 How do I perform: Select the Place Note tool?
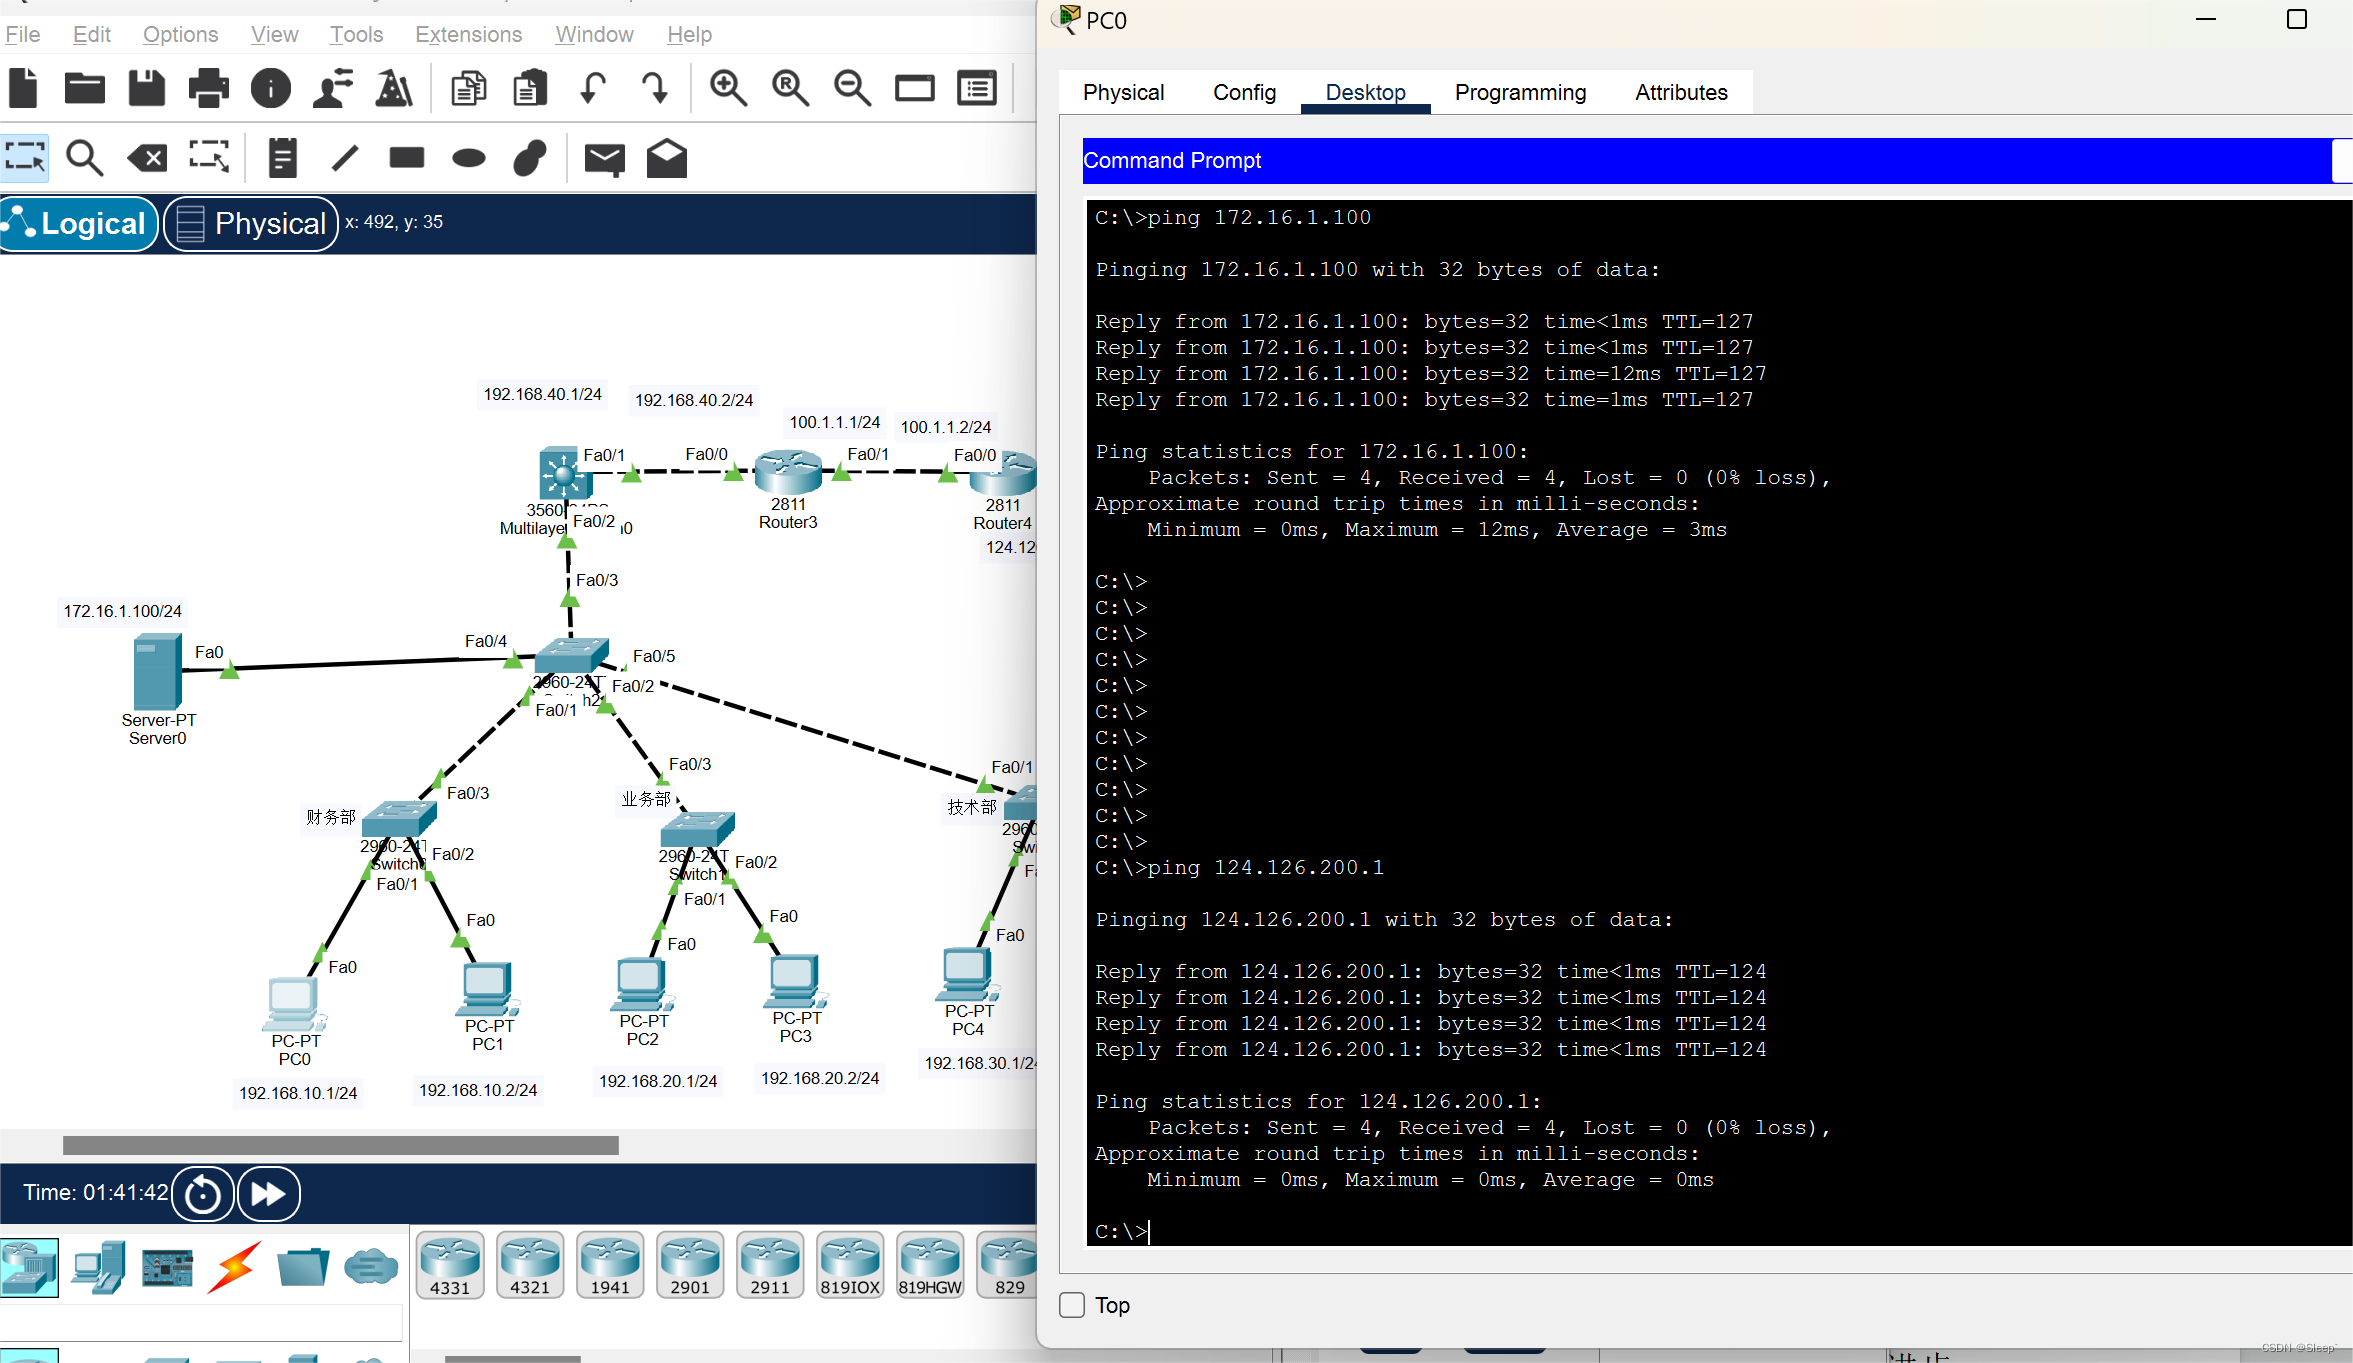[283, 158]
